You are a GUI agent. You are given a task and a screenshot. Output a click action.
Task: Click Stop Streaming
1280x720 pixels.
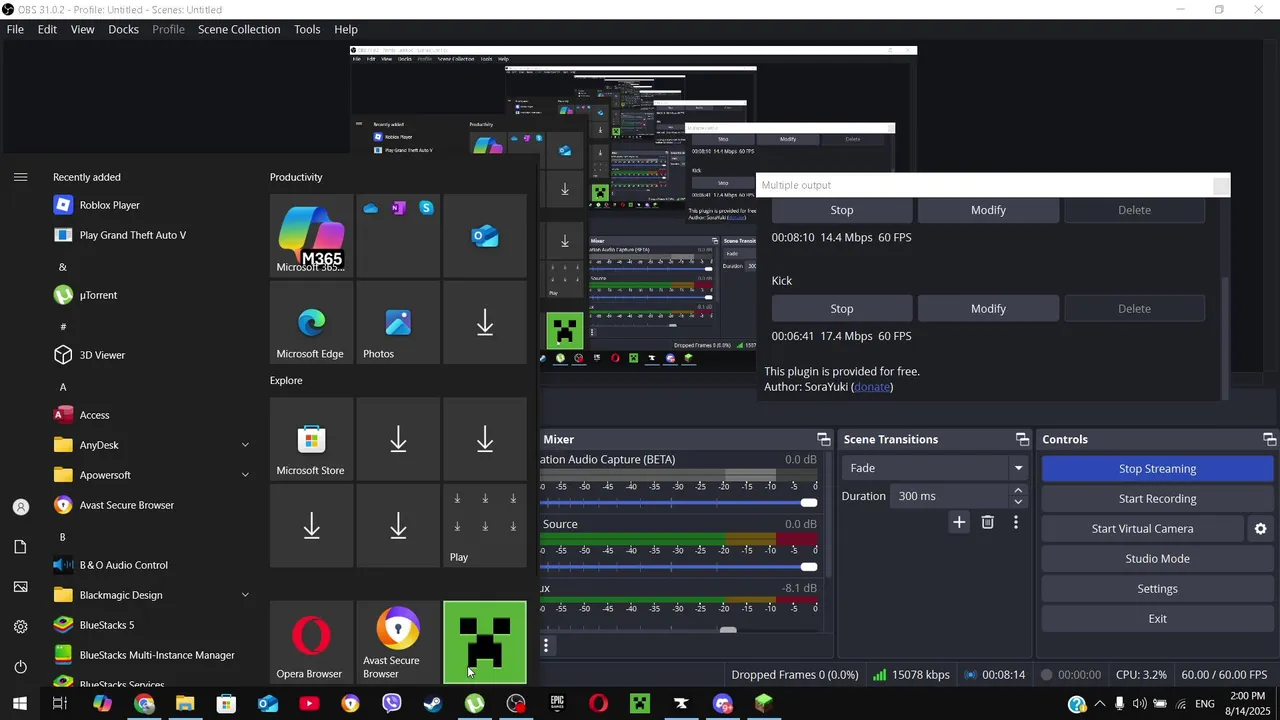point(1157,469)
